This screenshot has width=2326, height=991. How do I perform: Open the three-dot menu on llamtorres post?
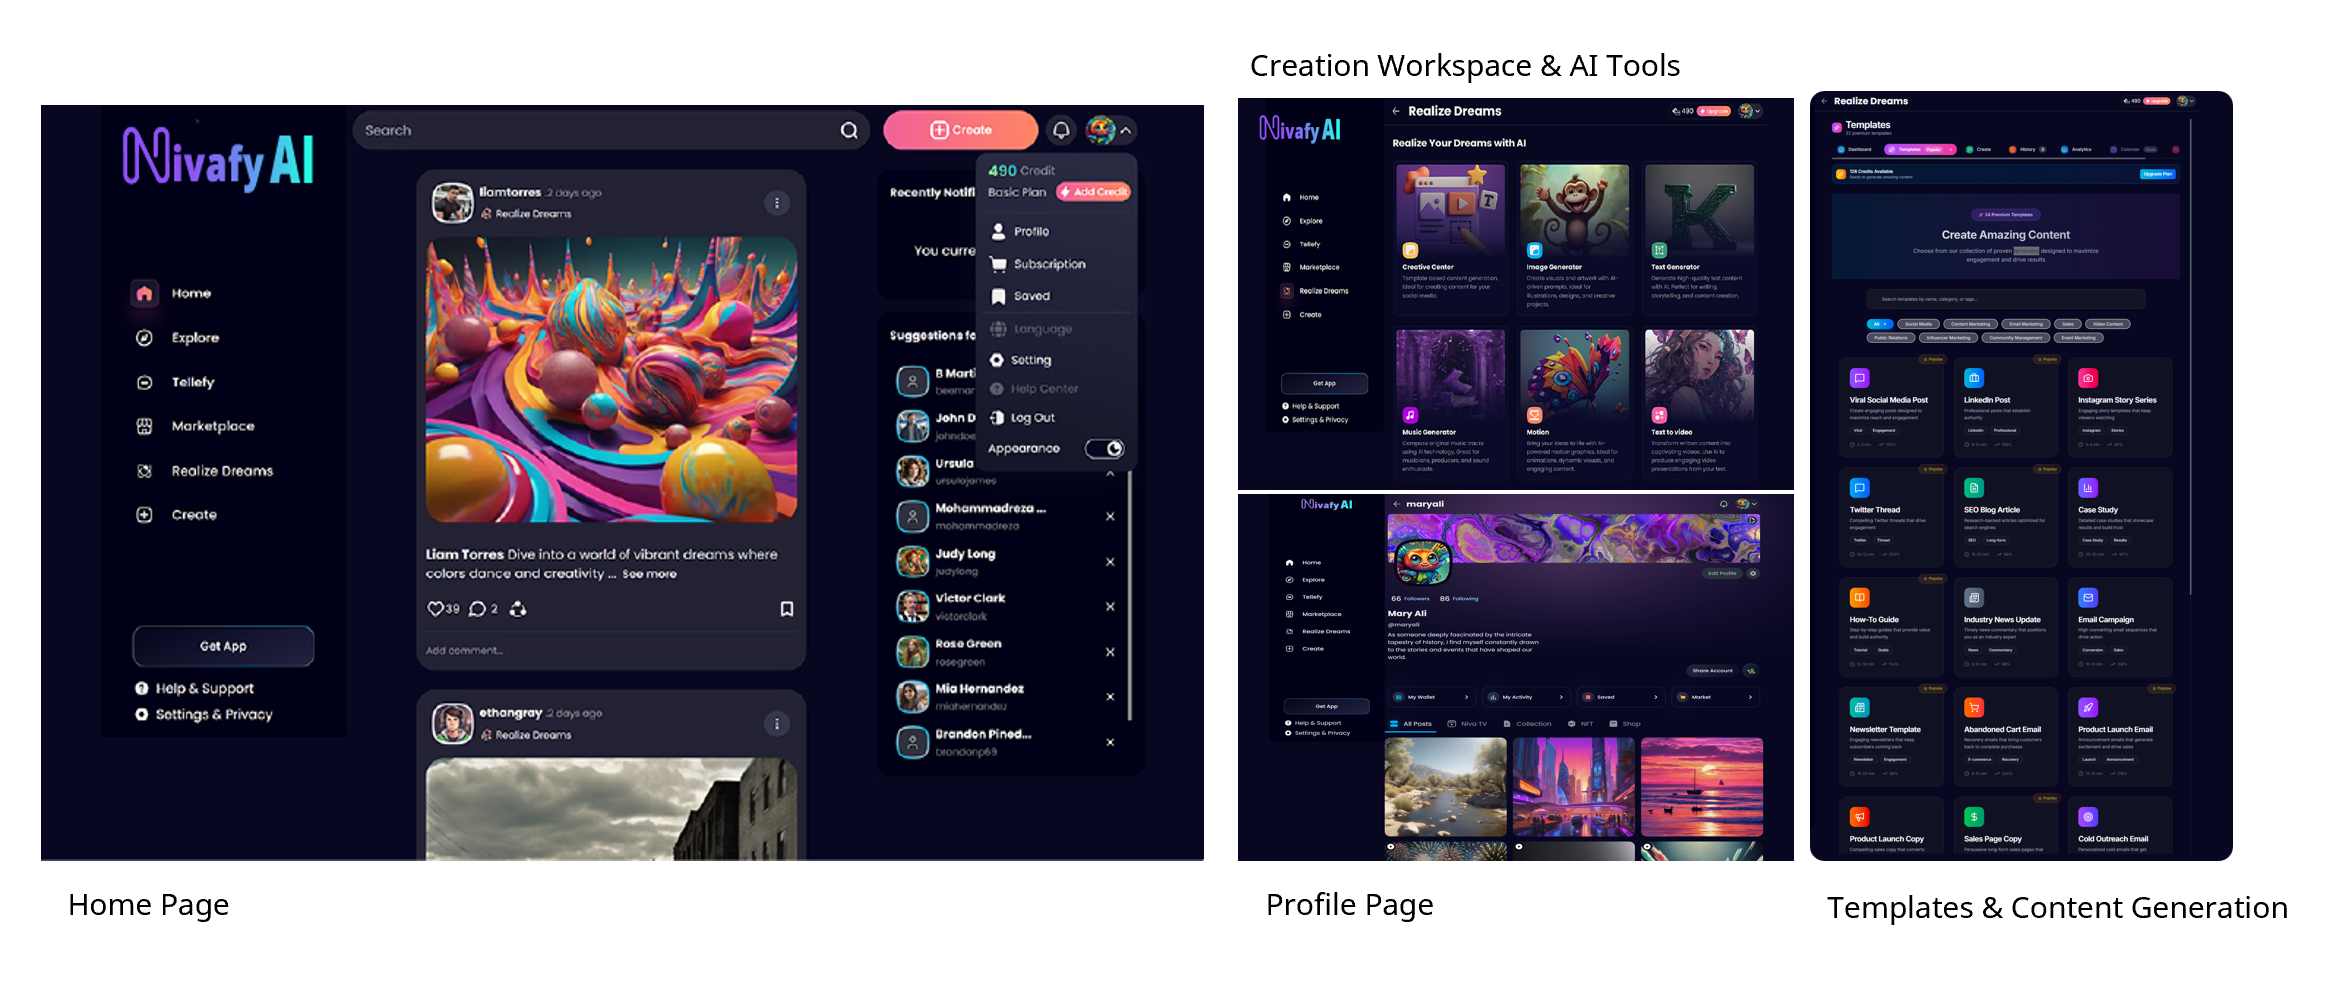(x=777, y=203)
